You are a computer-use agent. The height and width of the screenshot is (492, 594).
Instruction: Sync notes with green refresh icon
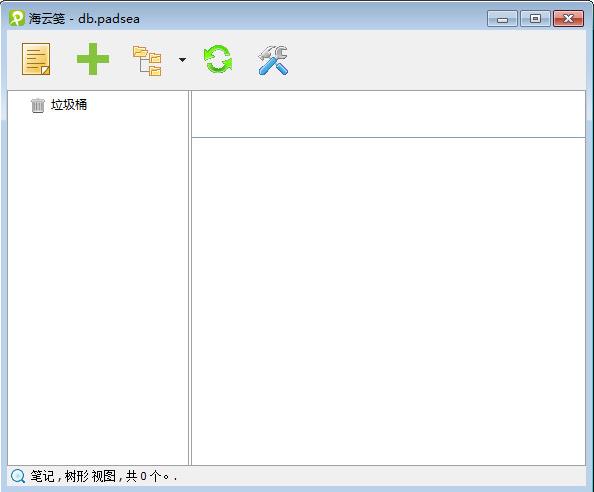[218, 59]
